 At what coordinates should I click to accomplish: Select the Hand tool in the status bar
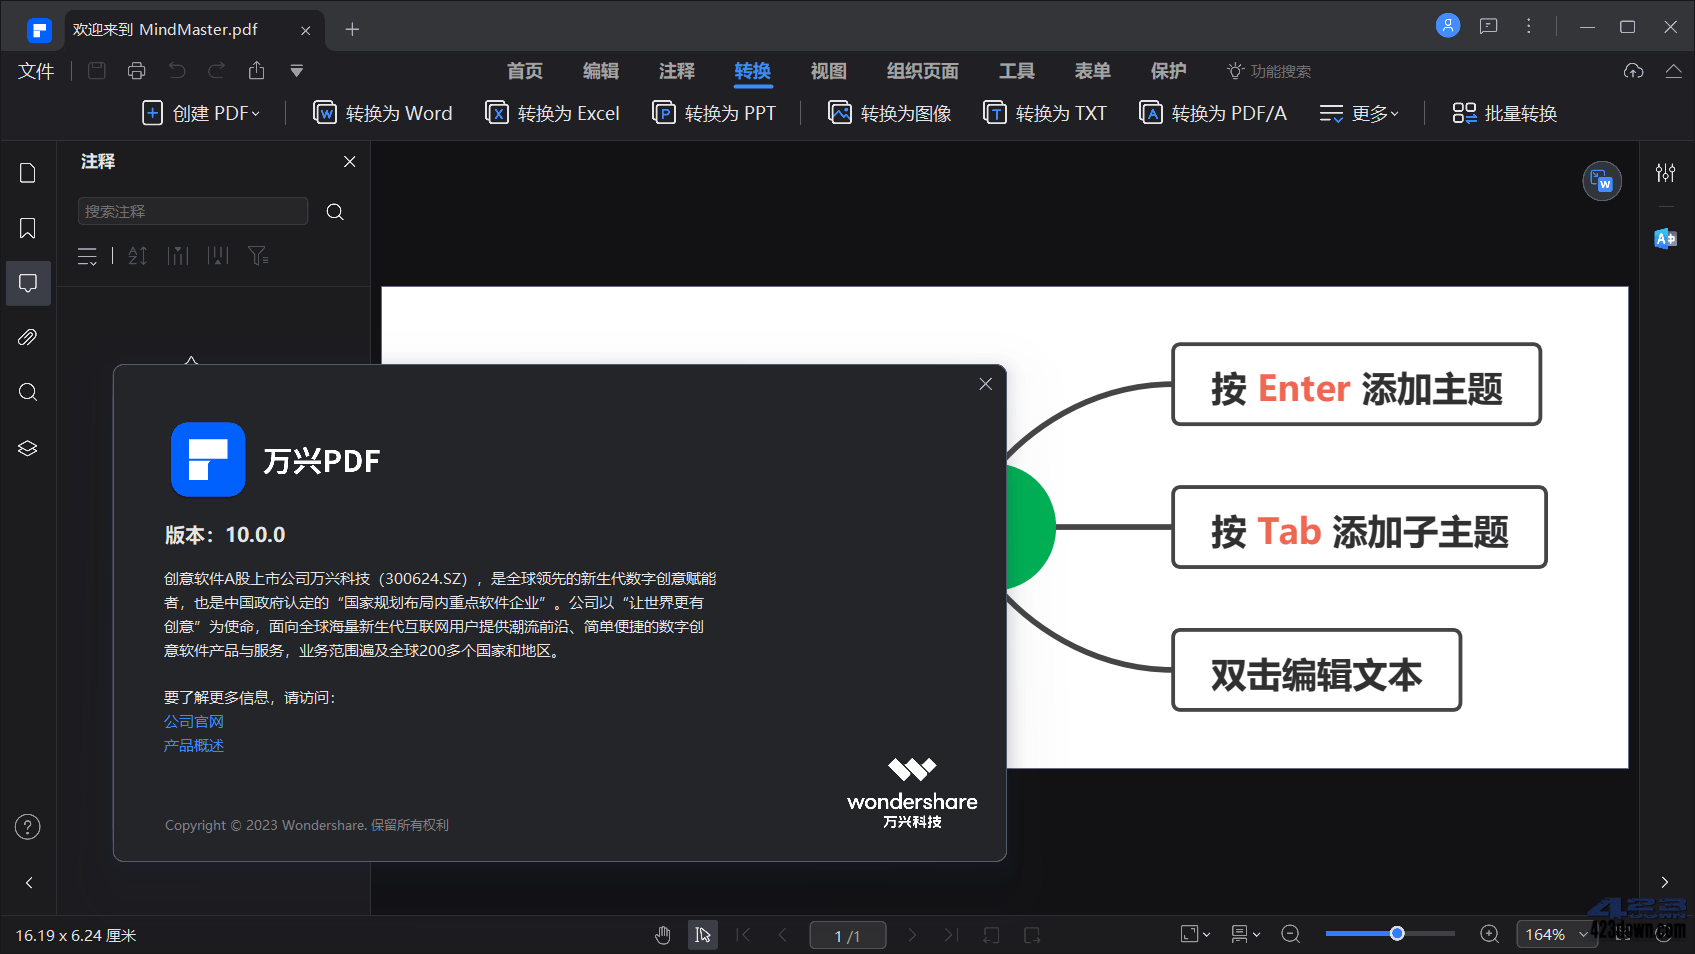663,934
